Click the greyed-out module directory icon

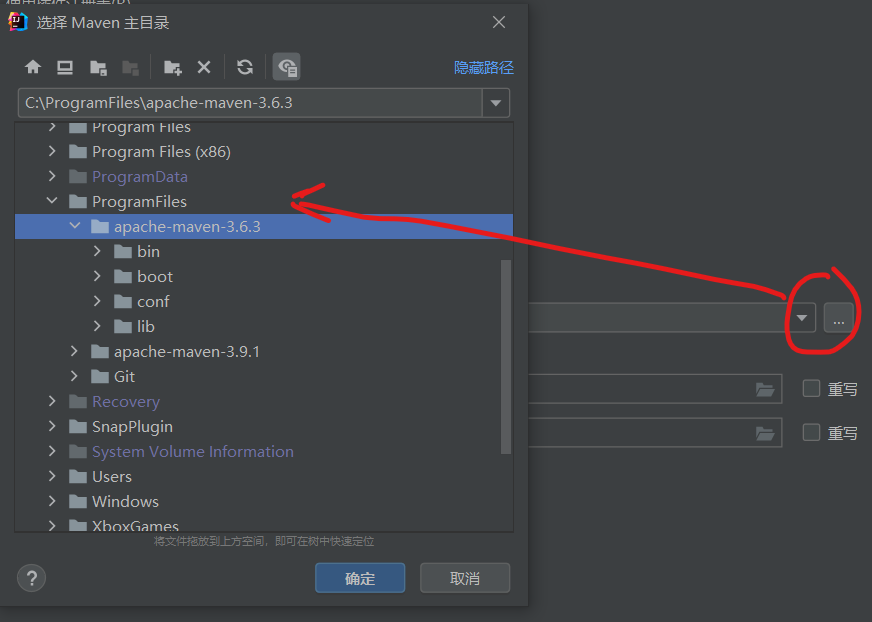tap(131, 67)
